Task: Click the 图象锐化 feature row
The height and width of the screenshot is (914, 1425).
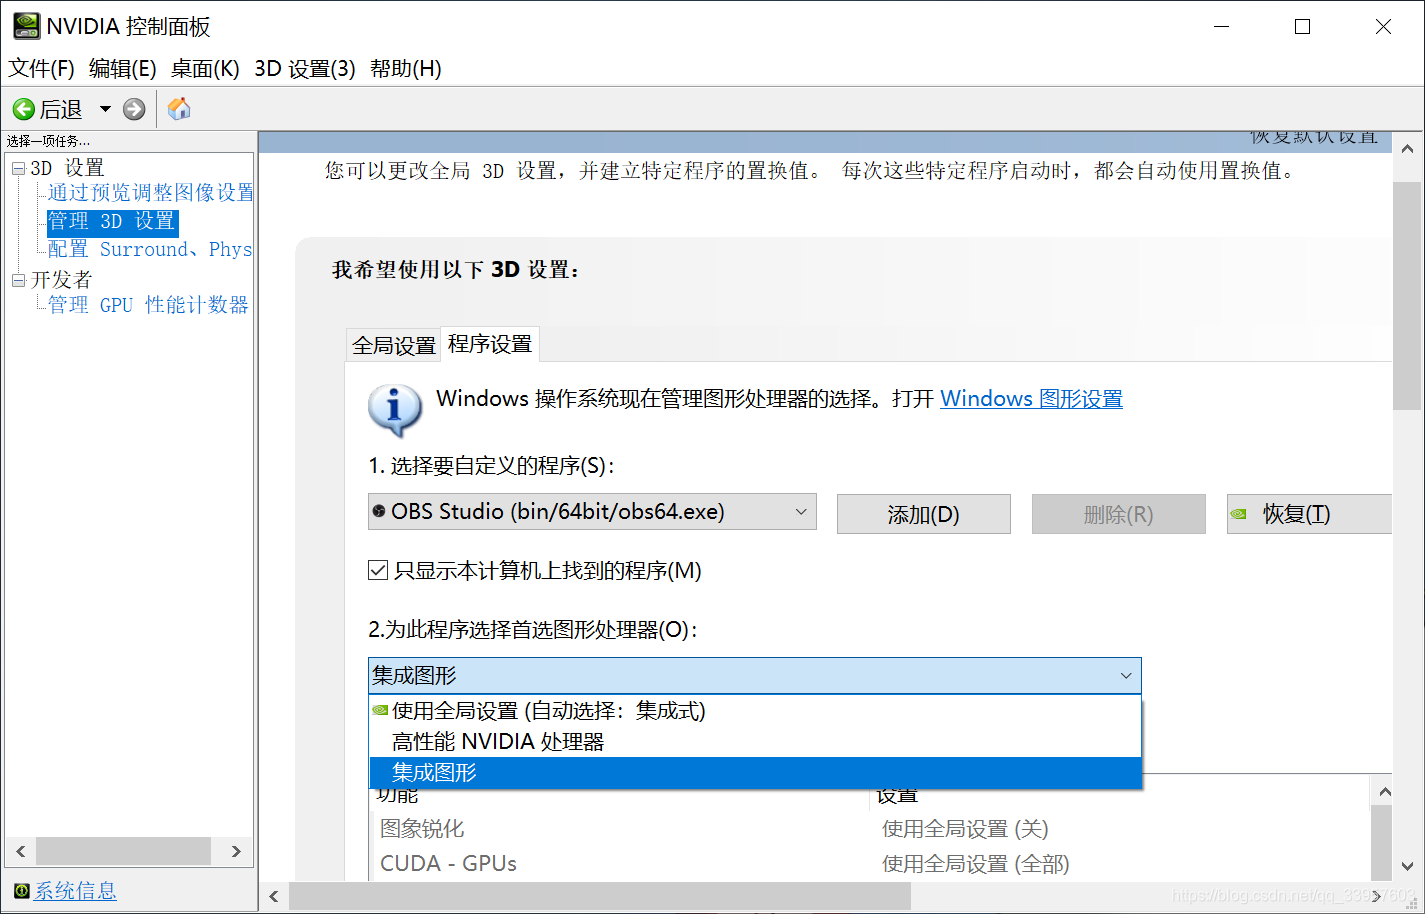Action: click(x=422, y=828)
